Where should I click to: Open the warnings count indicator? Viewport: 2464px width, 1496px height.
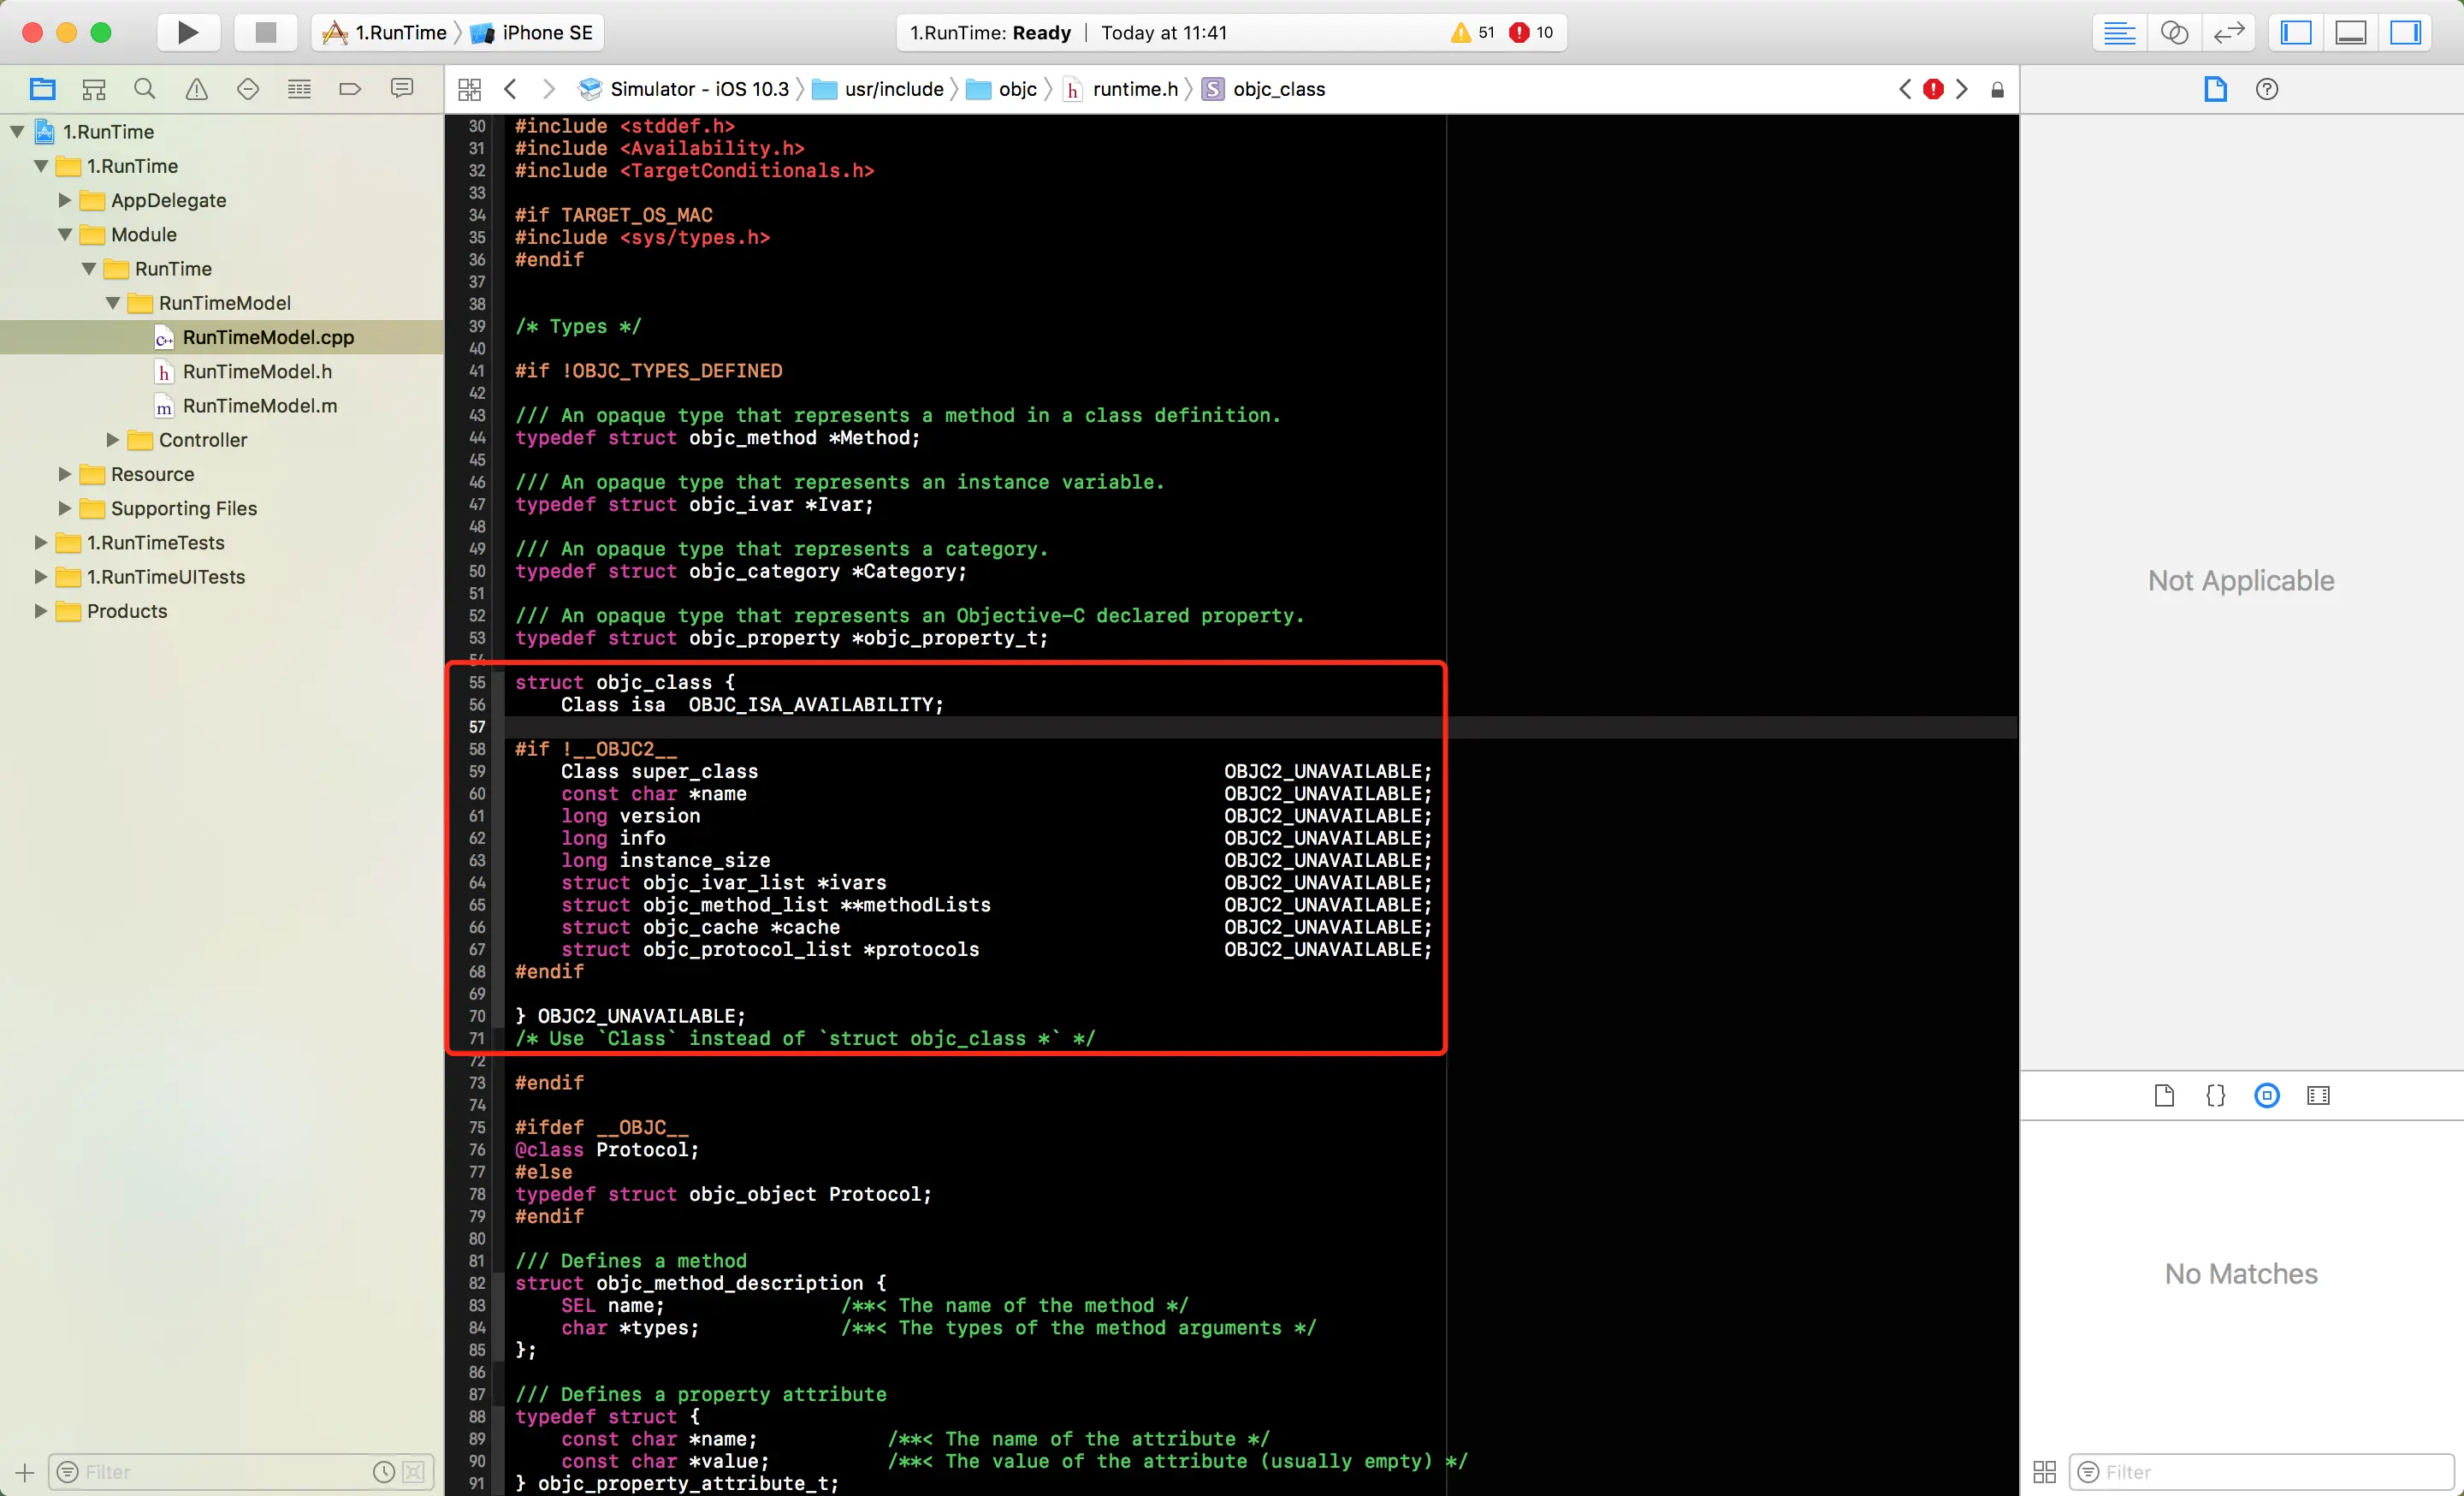pyautogui.click(x=1472, y=32)
